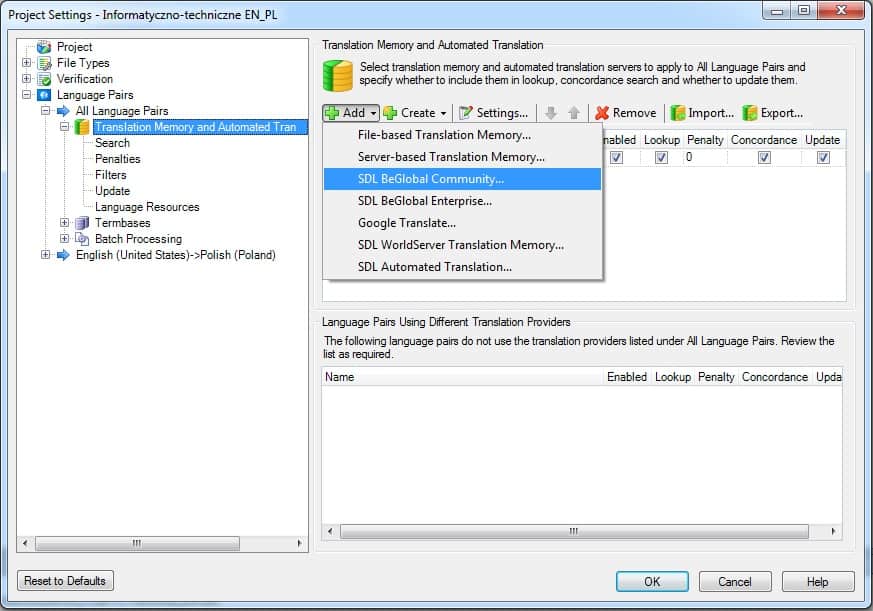Click the green plus Add icon
Screen dimensions: 873x611
pos(332,113)
